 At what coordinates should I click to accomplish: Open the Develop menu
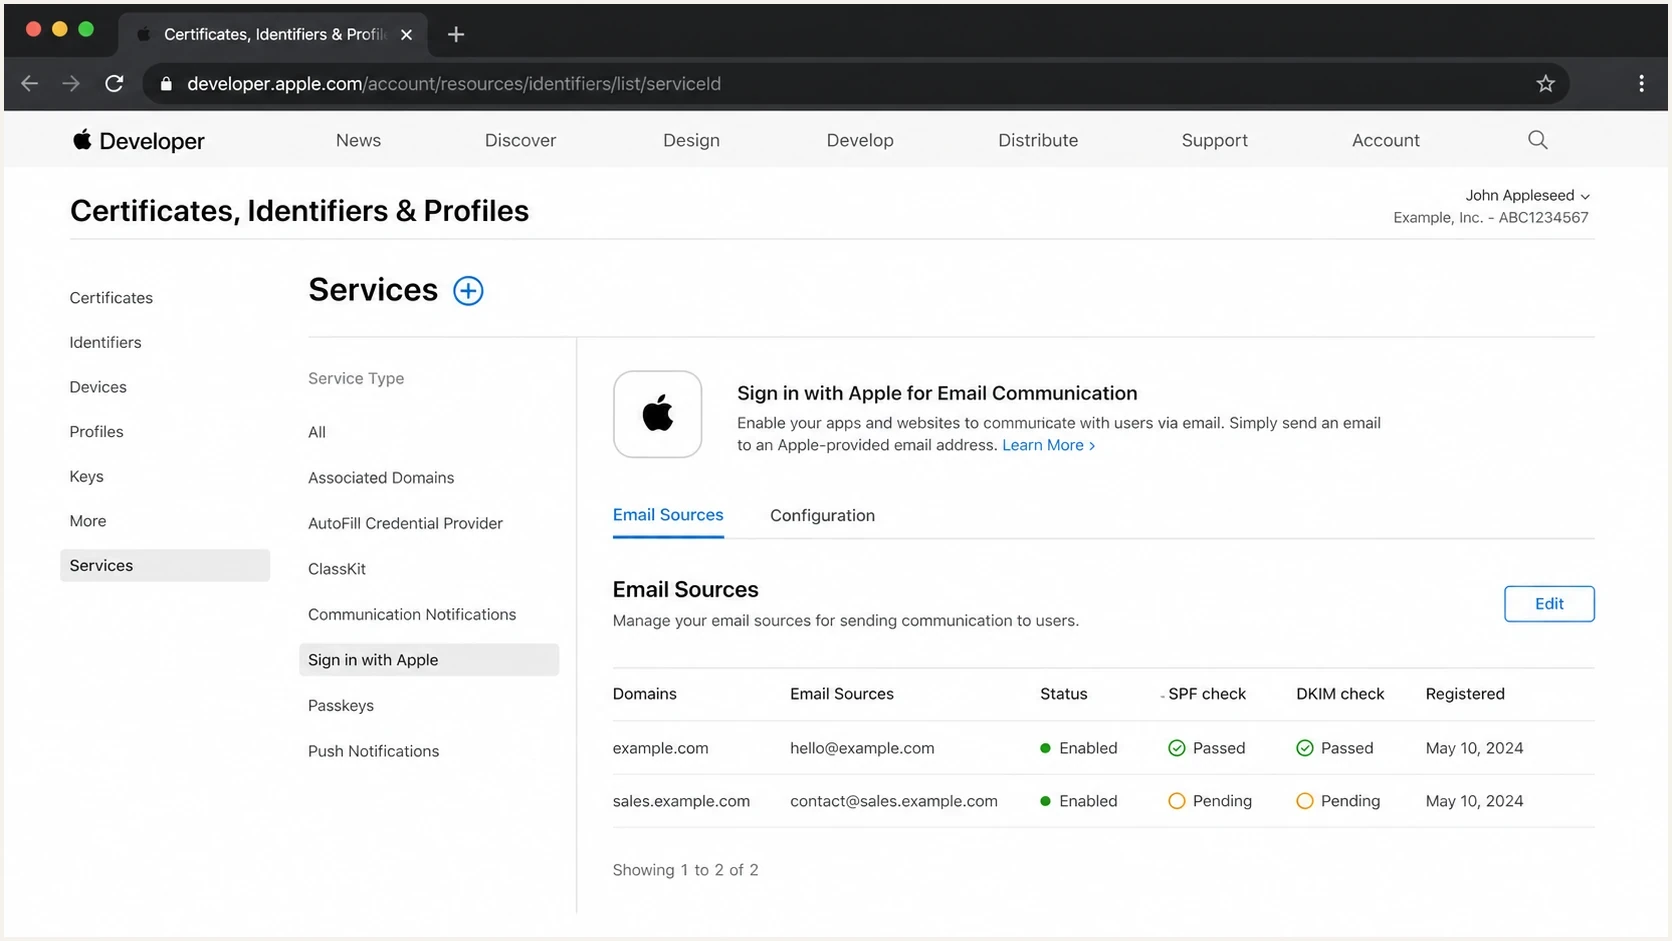click(x=860, y=141)
